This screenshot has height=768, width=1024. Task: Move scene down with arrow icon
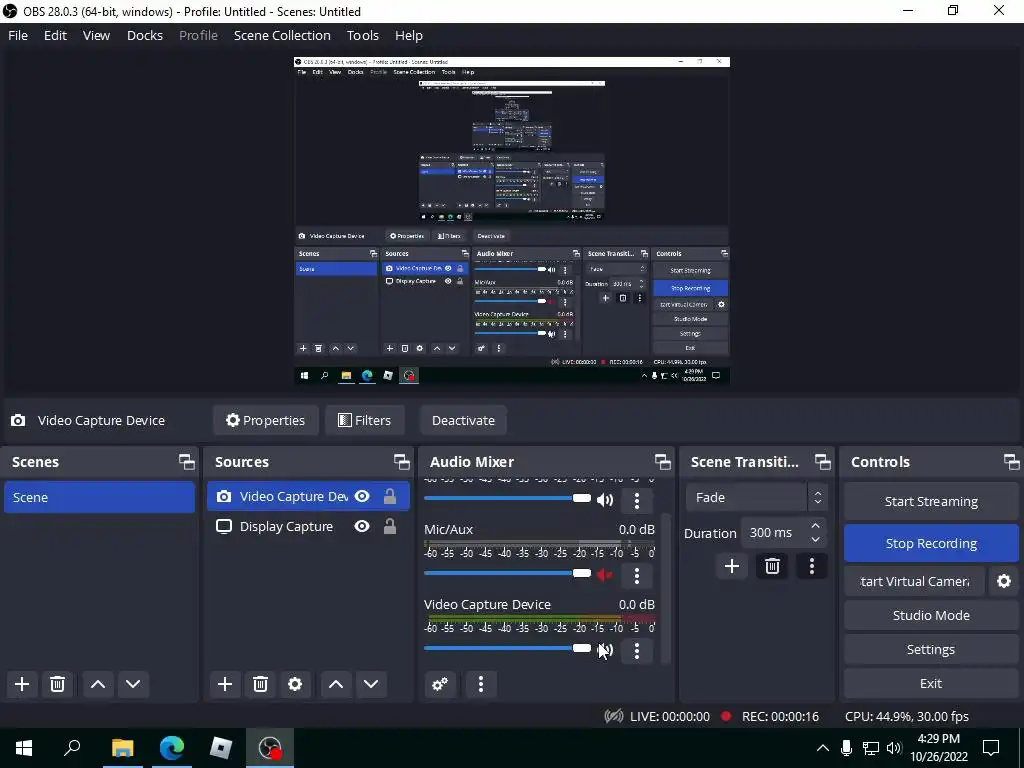[x=133, y=684]
